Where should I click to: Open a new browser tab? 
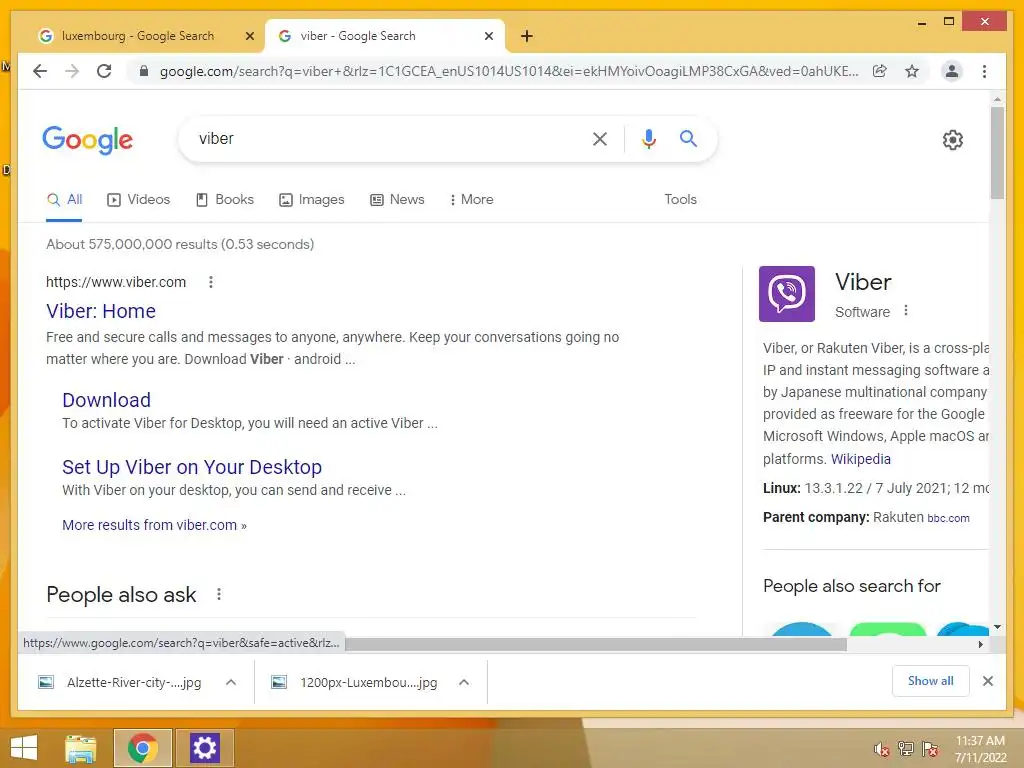coord(526,36)
